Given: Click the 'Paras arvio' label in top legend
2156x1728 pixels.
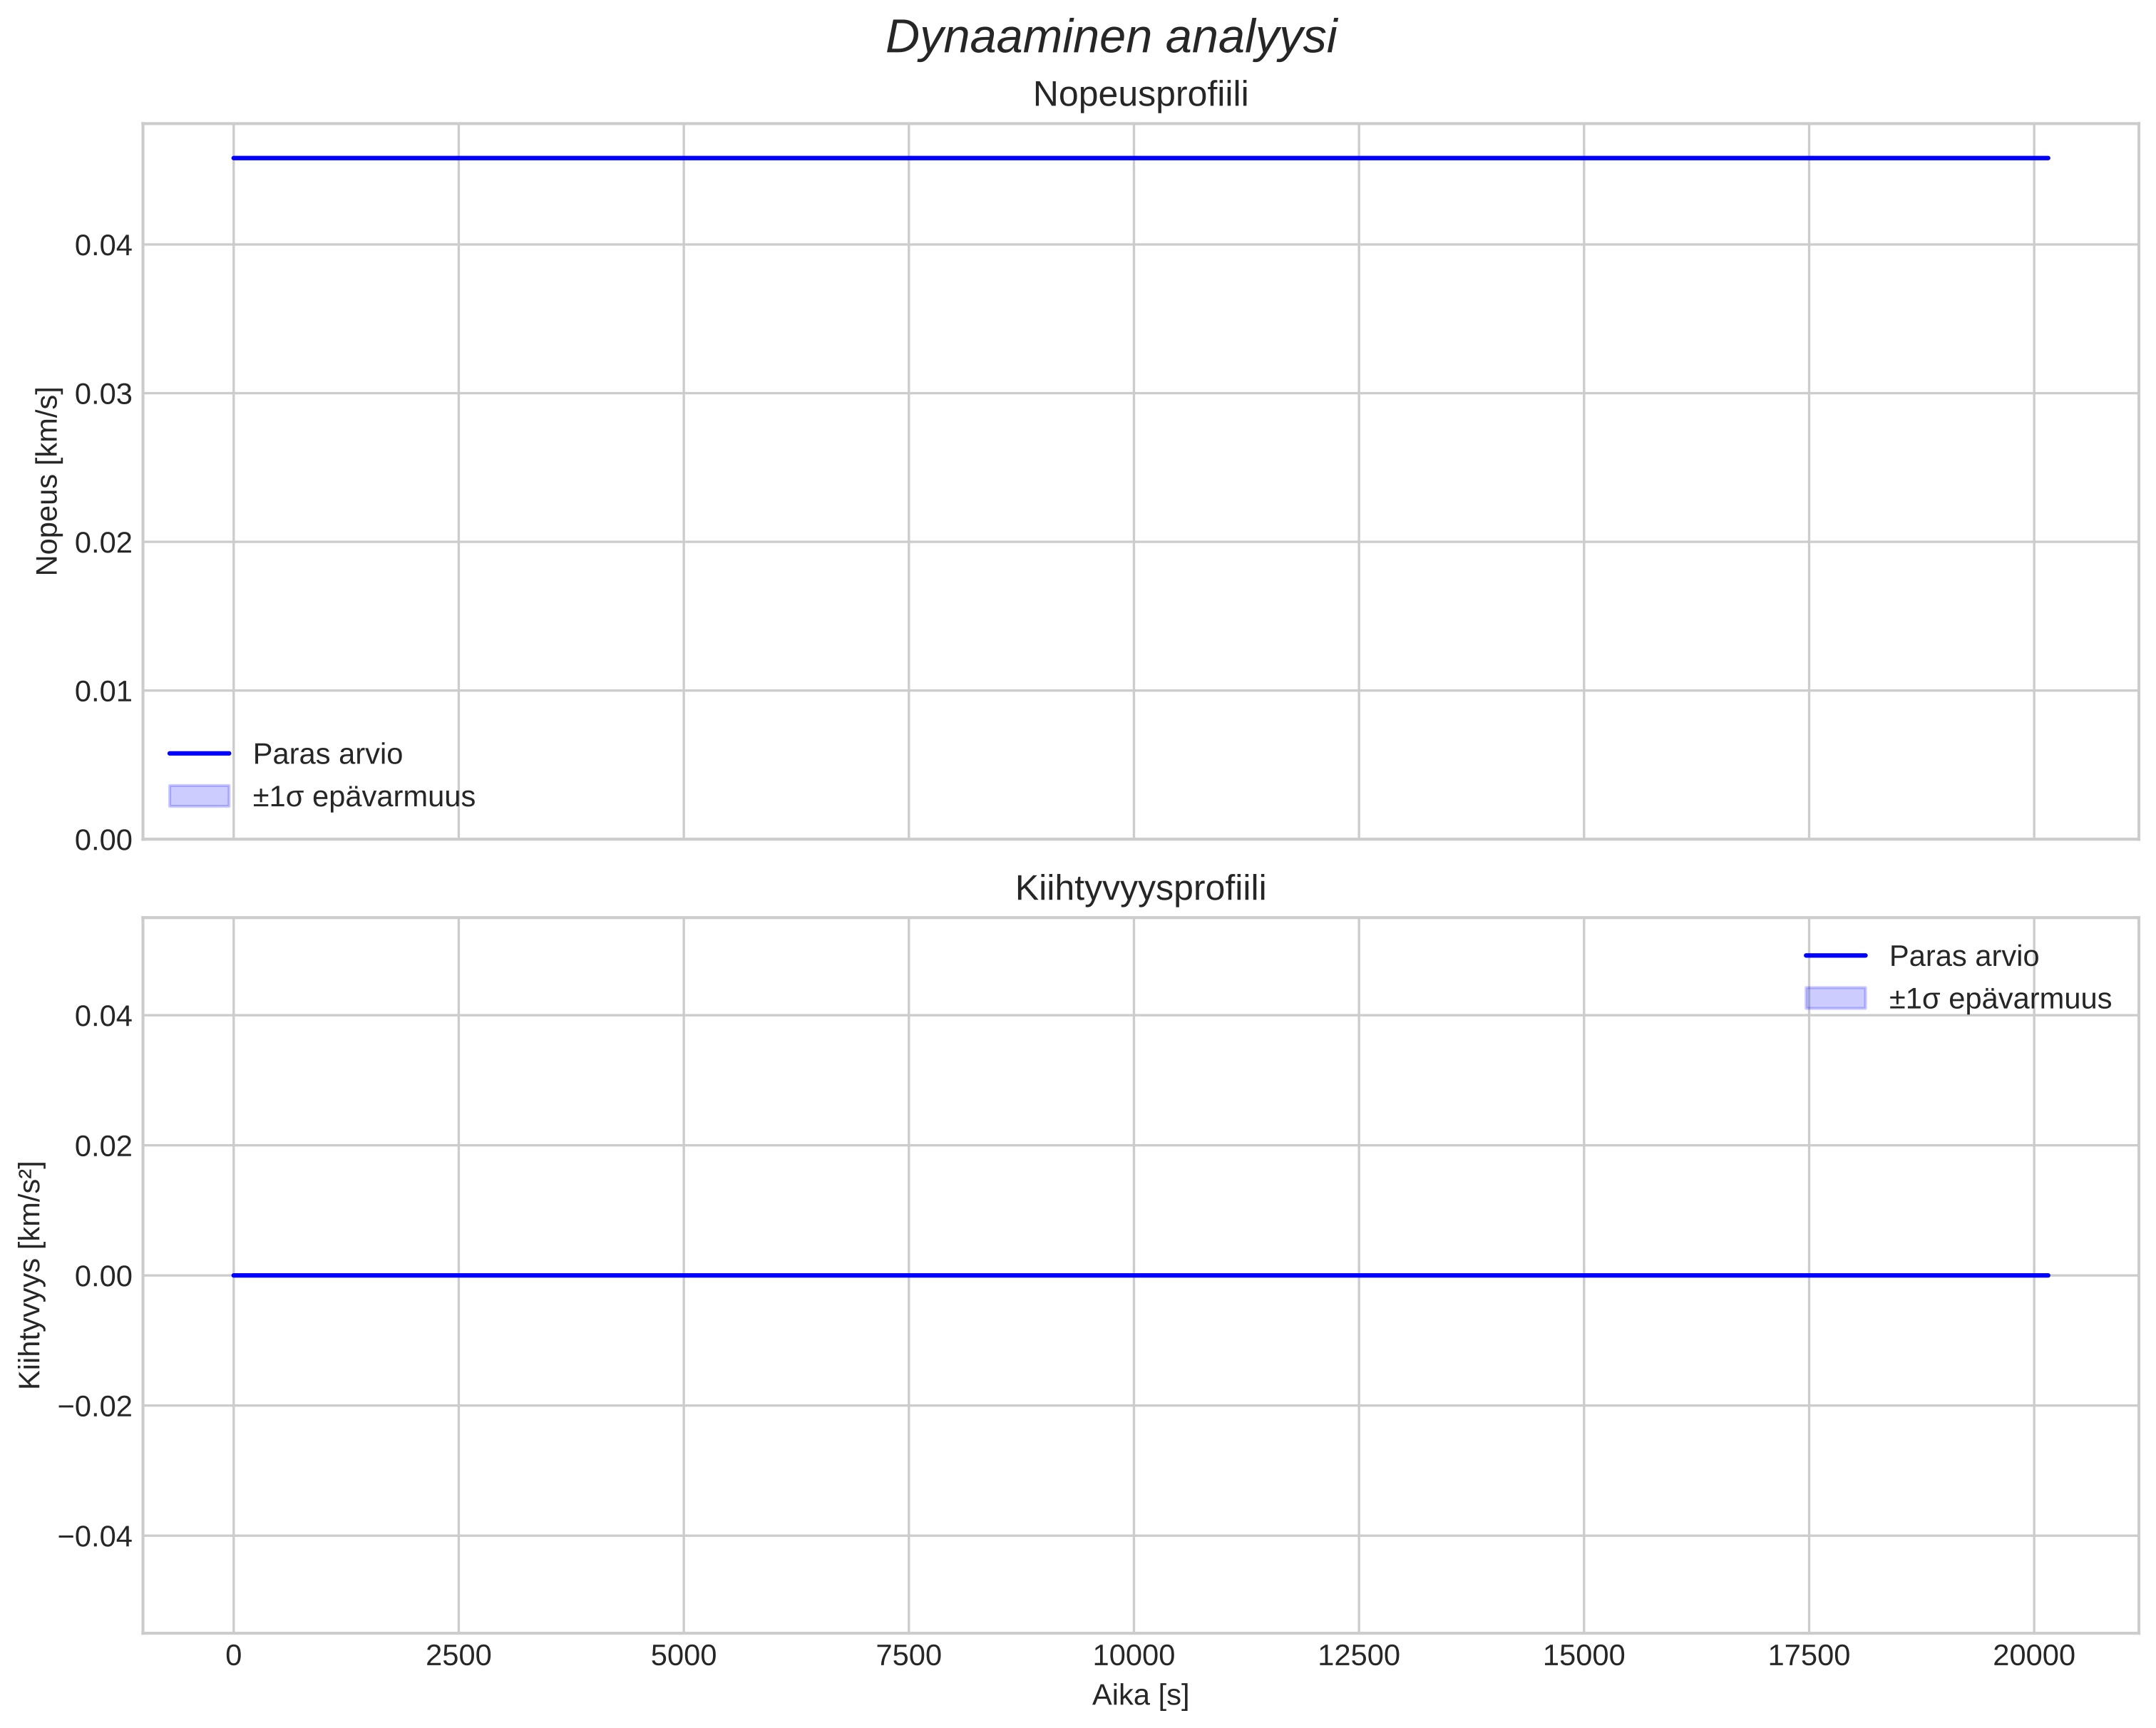Looking at the screenshot, I should coord(327,754).
